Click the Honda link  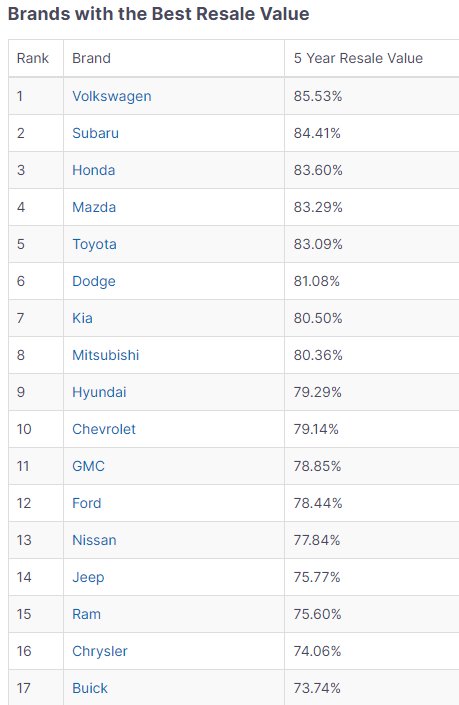tap(94, 170)
